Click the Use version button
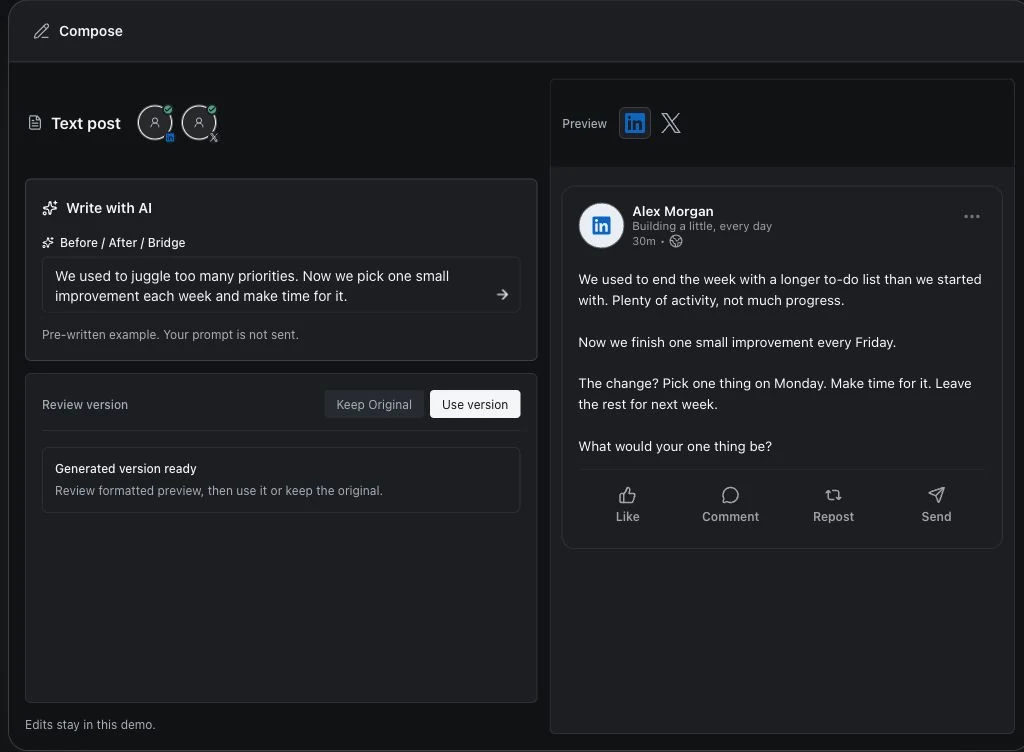 pos(475,404)
